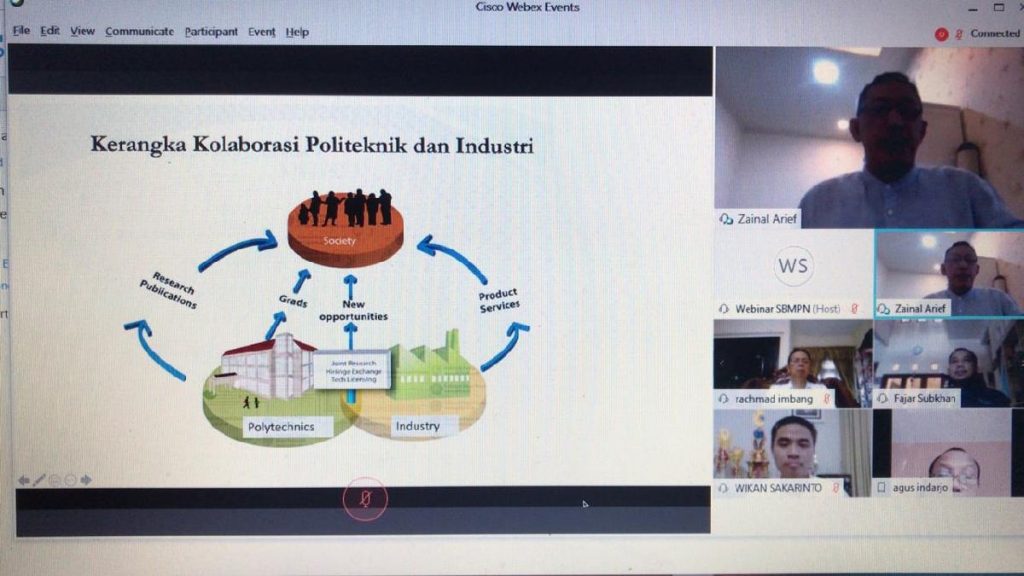Screen dimensions: 1024x576
Task: Click the rachmad imbang name label
Action: coord(774,398)
